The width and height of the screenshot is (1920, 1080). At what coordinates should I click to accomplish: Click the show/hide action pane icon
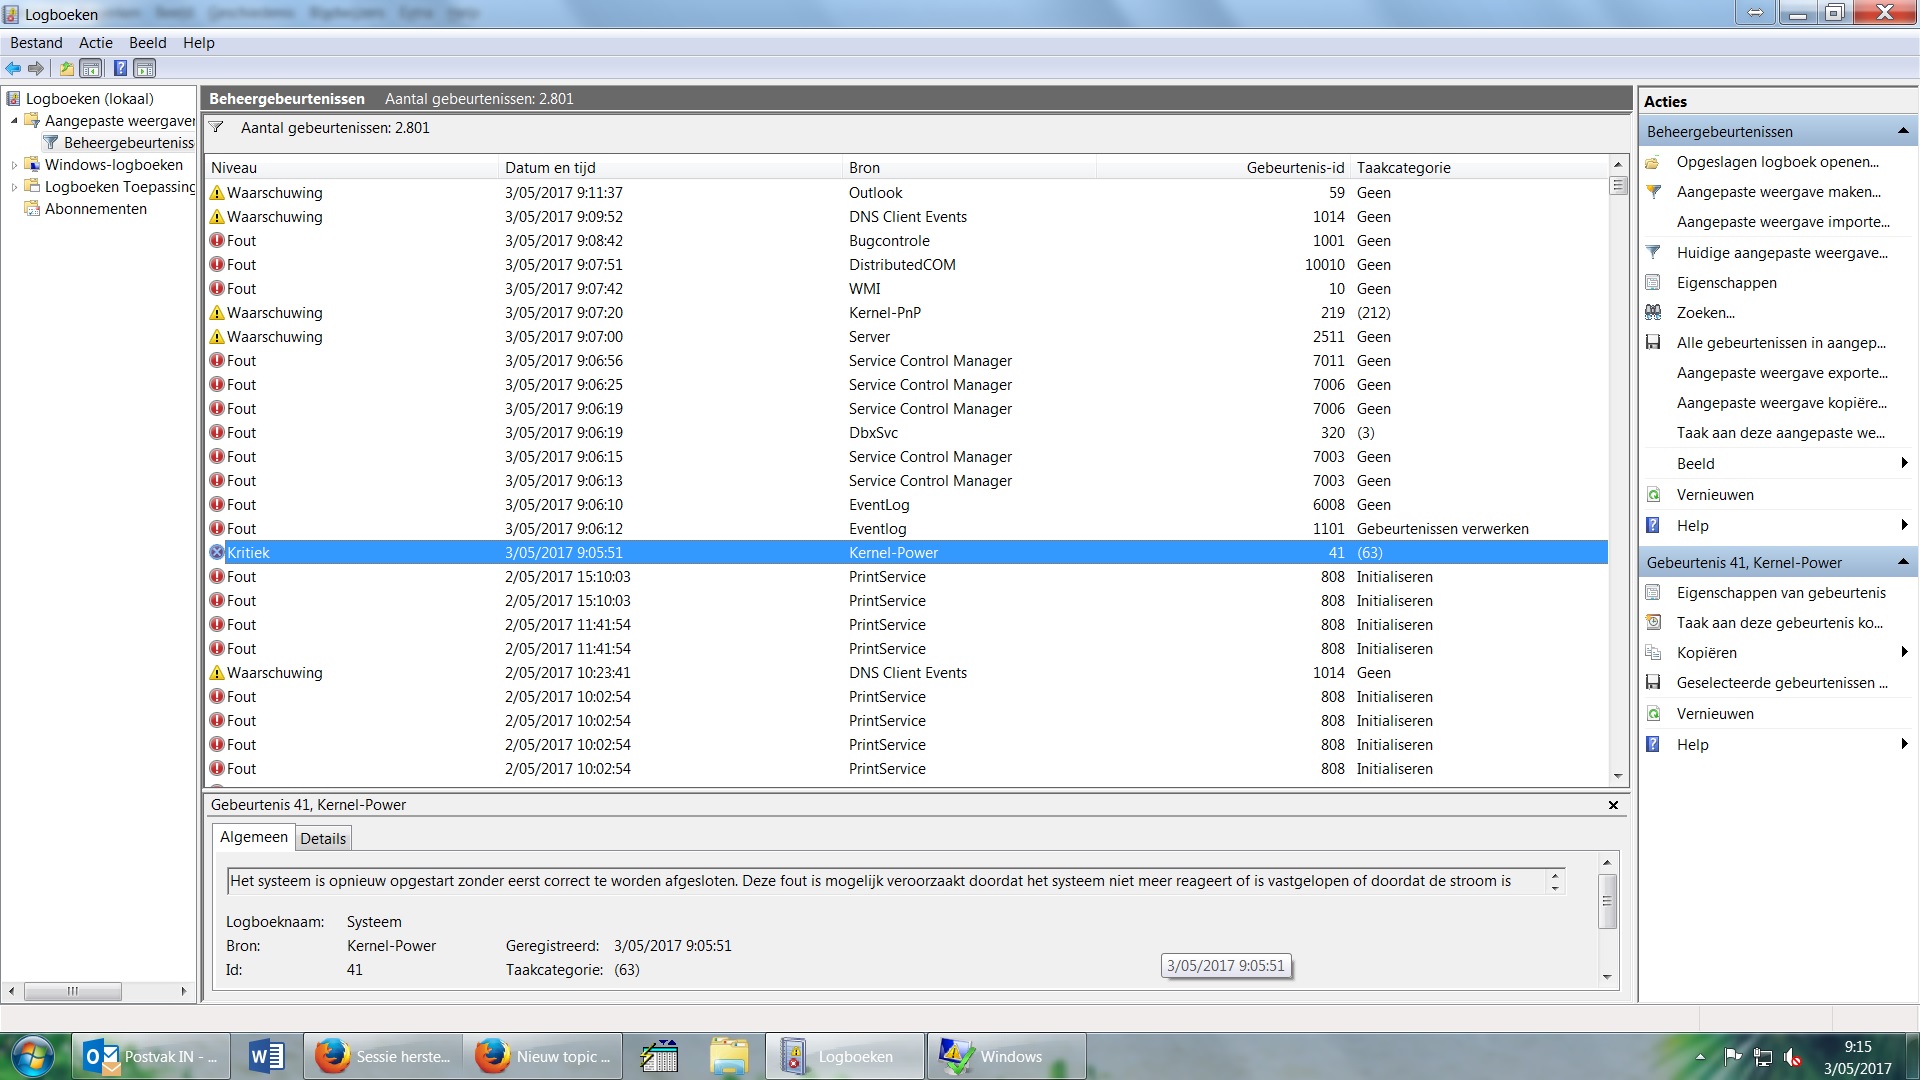point(145,68)
